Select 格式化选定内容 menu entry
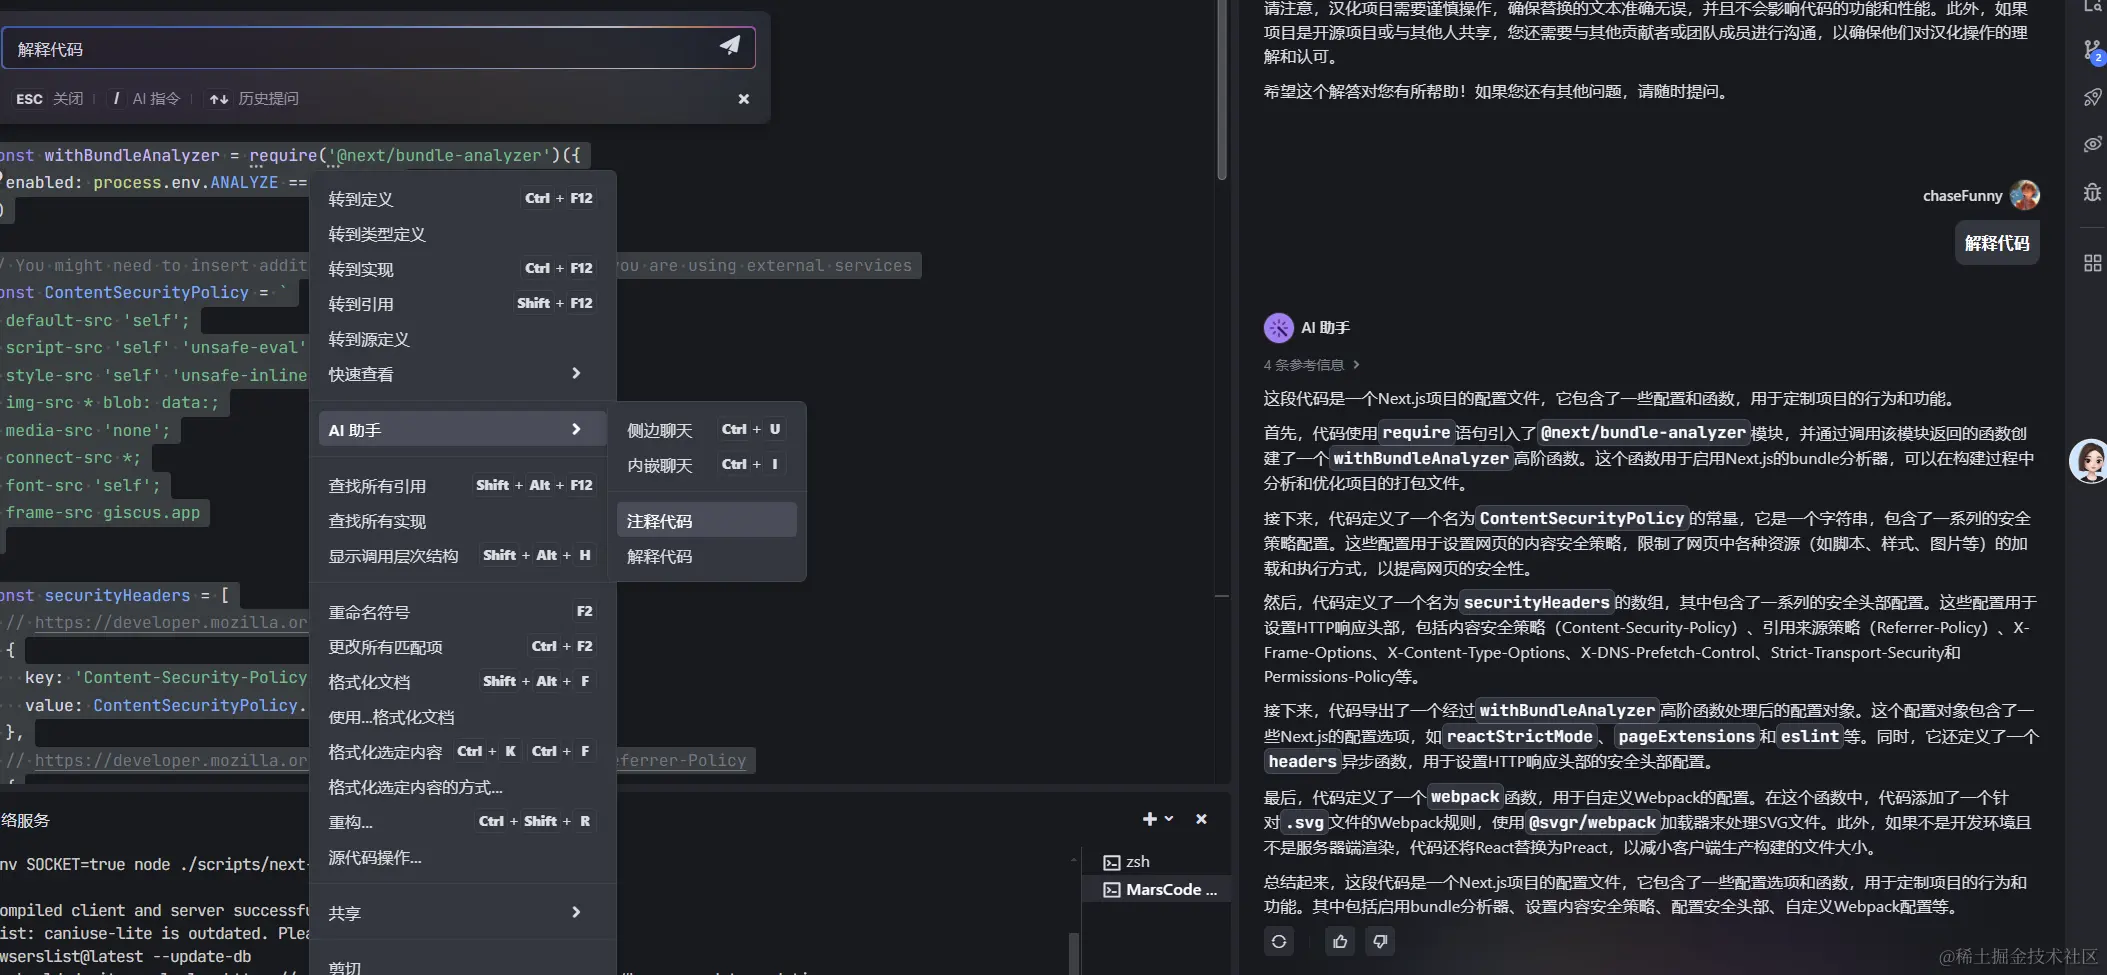 pos(462,752)
